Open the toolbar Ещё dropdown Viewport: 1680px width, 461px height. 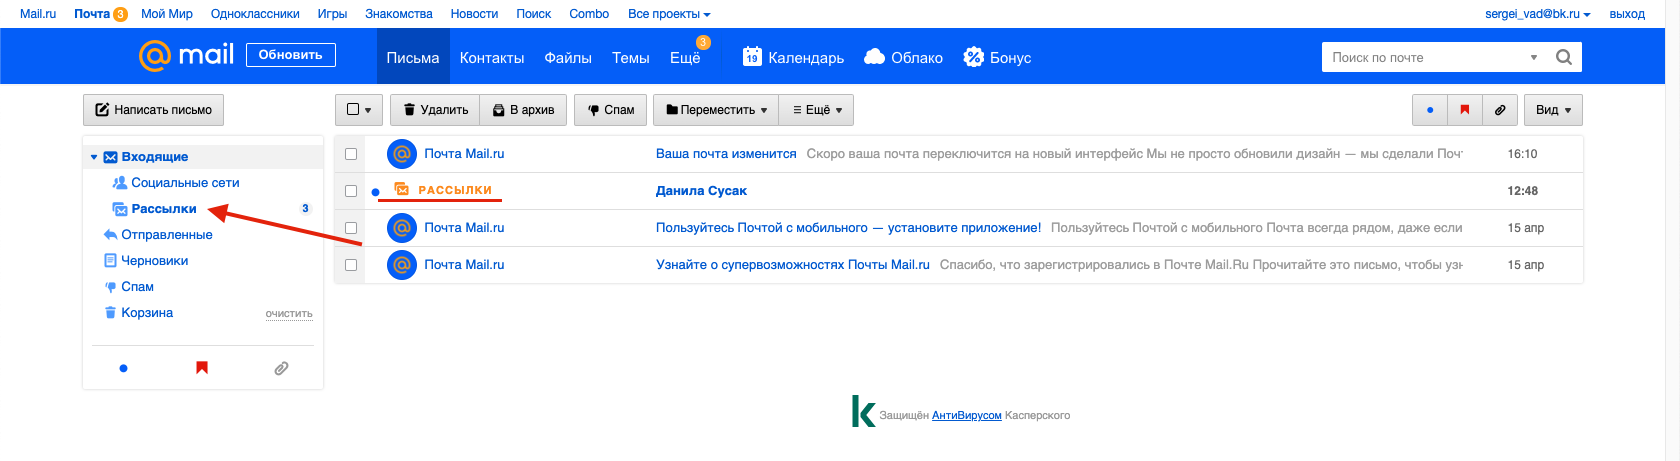[x=817, y=110]
